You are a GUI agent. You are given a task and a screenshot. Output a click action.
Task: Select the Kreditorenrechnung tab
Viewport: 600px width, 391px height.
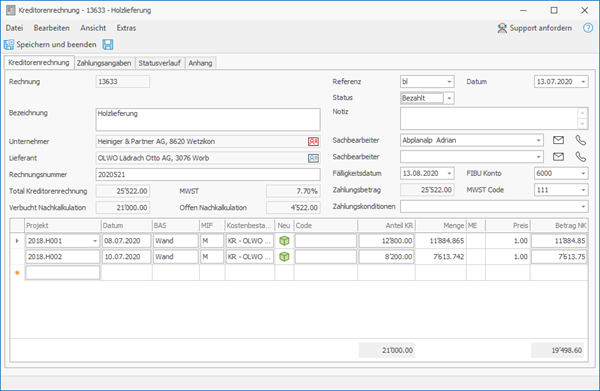click(x=39, y=62)
